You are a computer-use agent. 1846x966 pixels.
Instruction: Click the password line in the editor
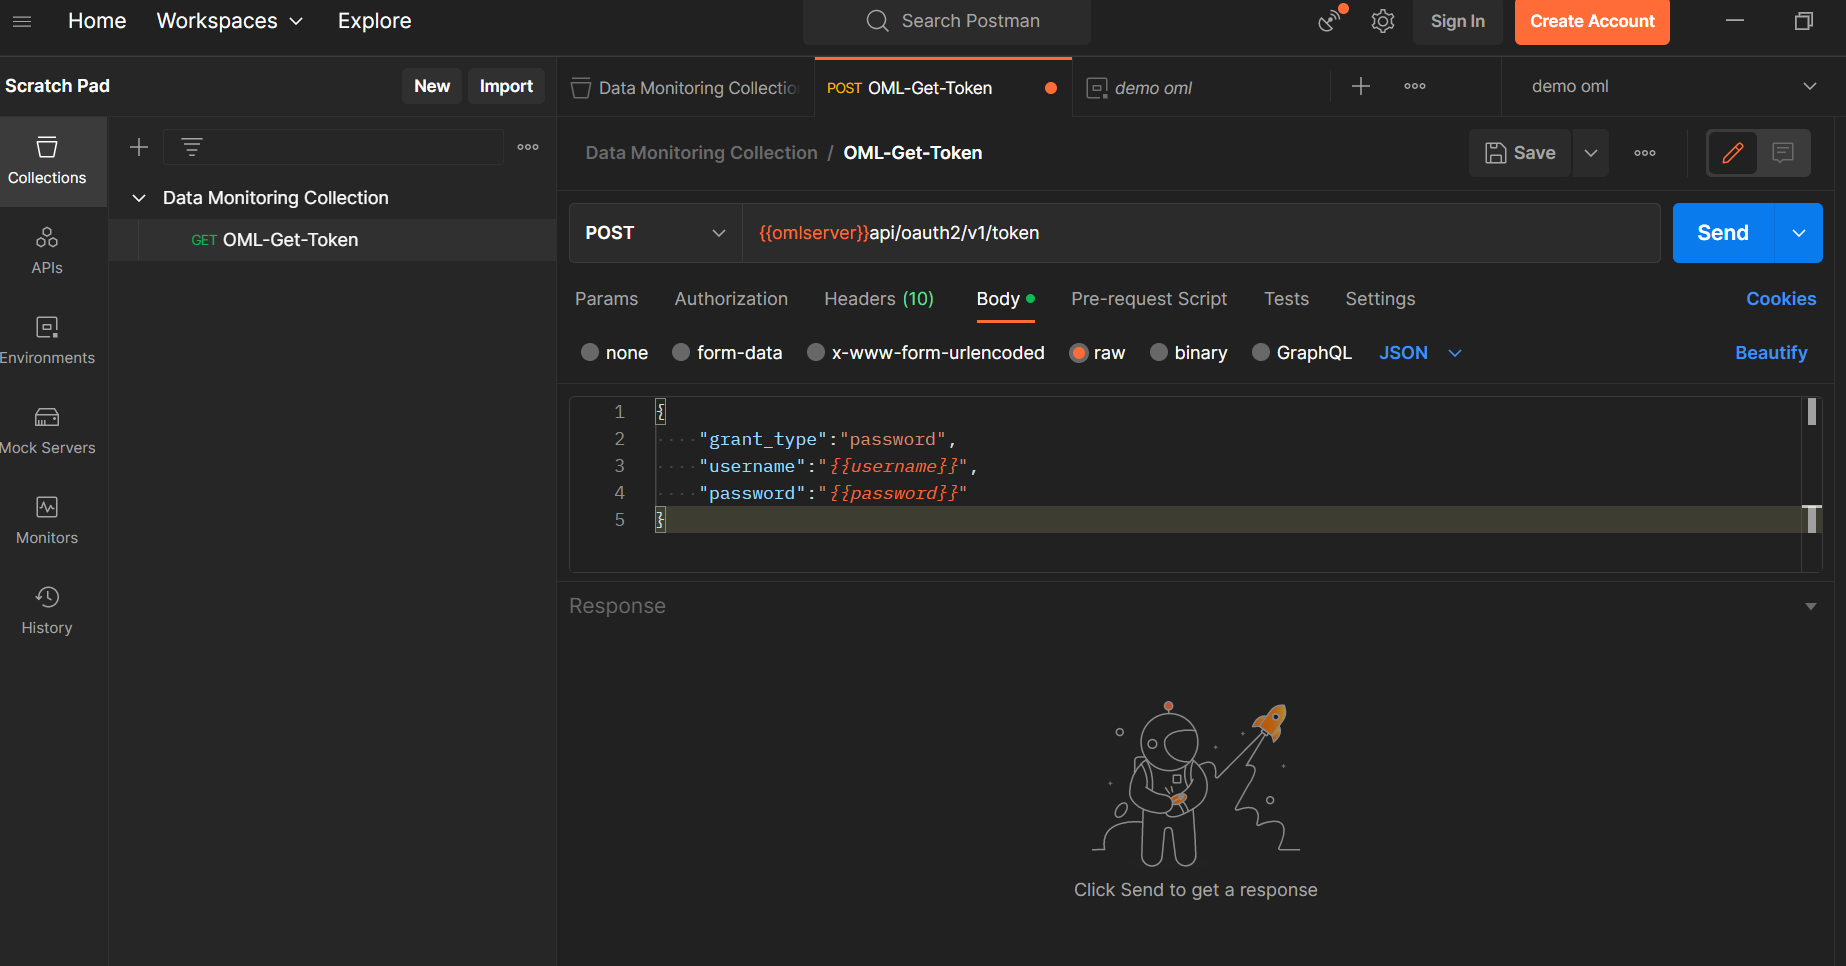pos(833,493)
